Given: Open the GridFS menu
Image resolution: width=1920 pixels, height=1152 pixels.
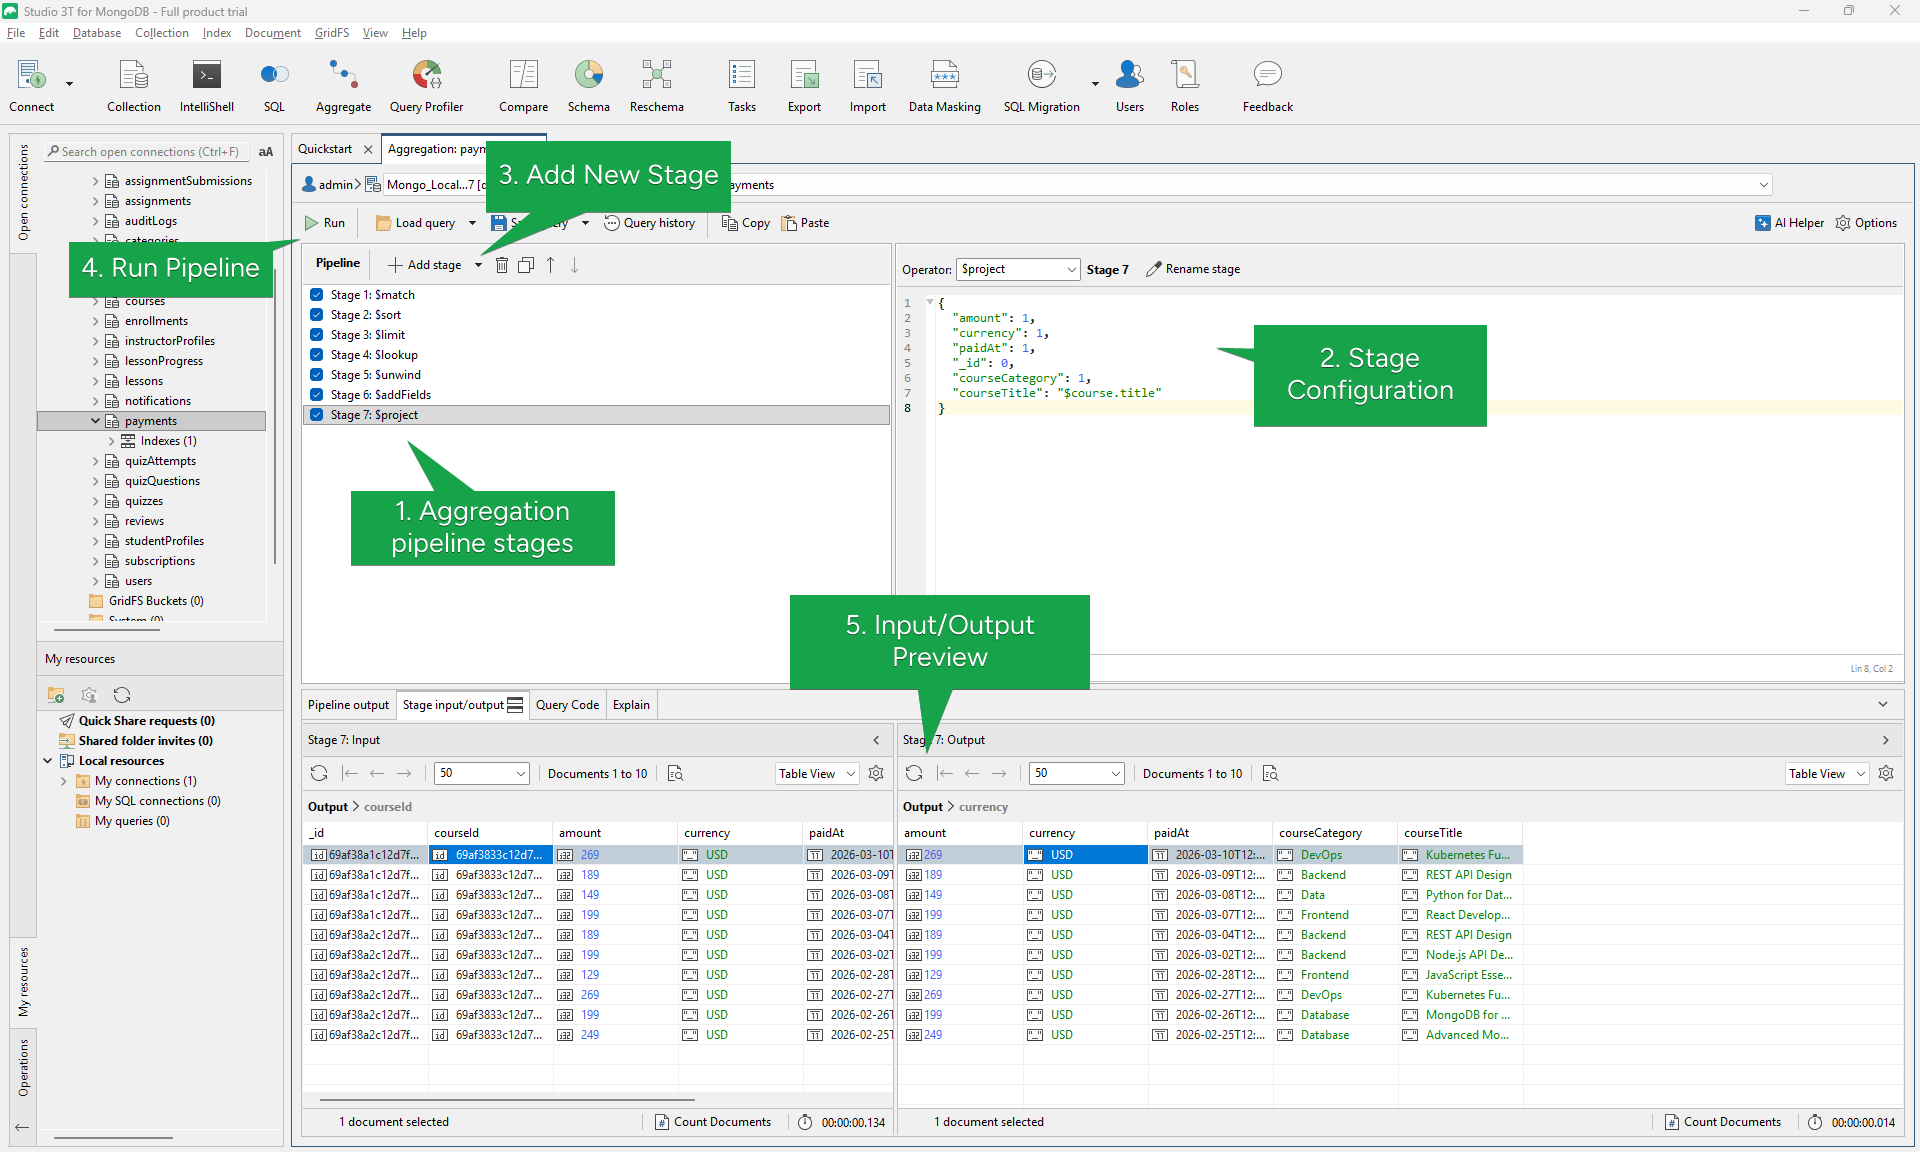Looking at the screenshot, I should click(332, 33).
